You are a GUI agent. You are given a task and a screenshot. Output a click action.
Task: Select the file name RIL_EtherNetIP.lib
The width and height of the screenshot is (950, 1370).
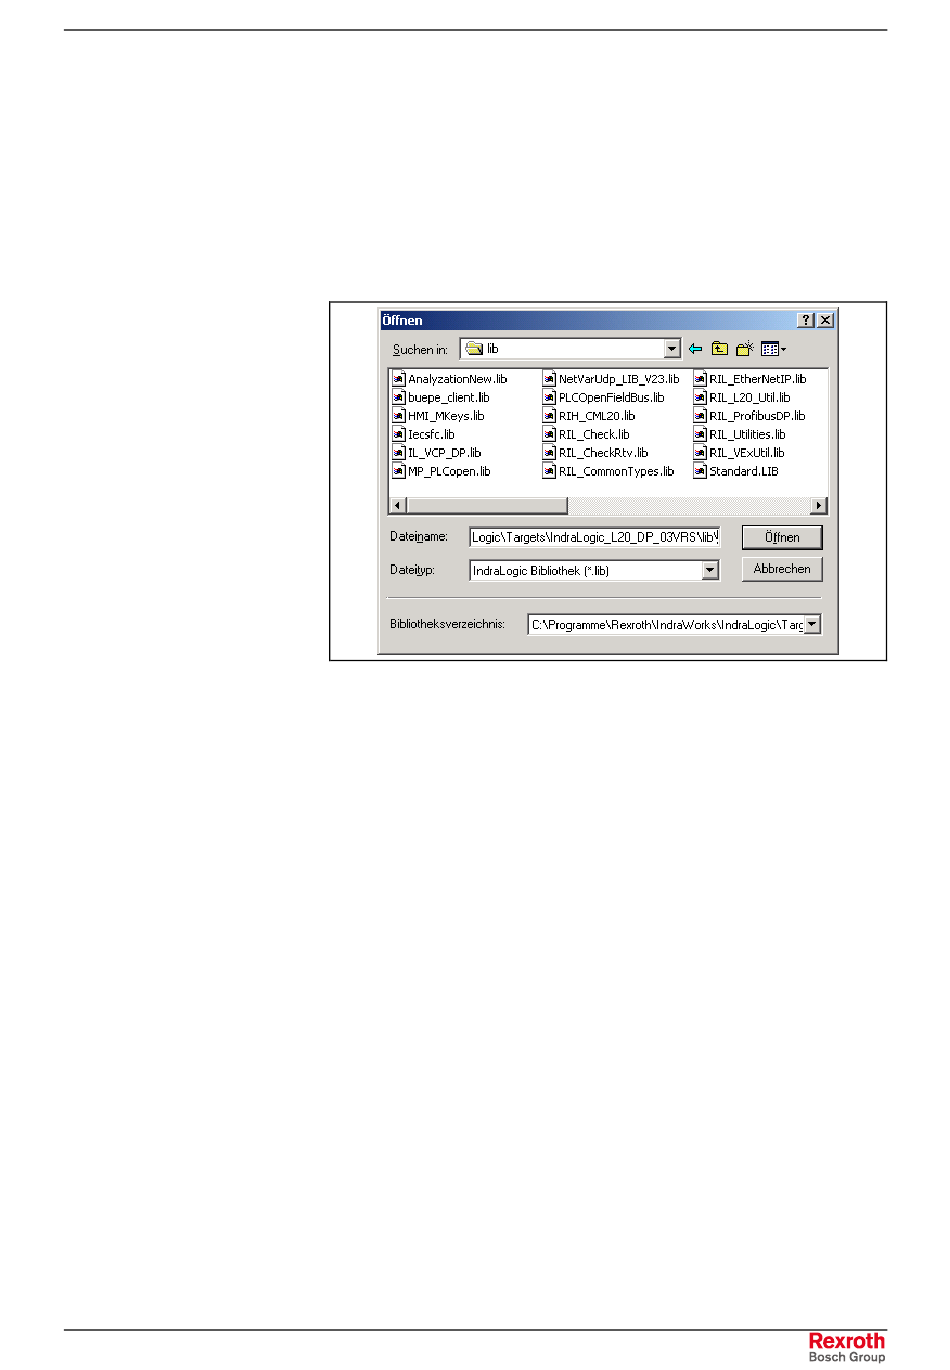[x=758, y=379]
